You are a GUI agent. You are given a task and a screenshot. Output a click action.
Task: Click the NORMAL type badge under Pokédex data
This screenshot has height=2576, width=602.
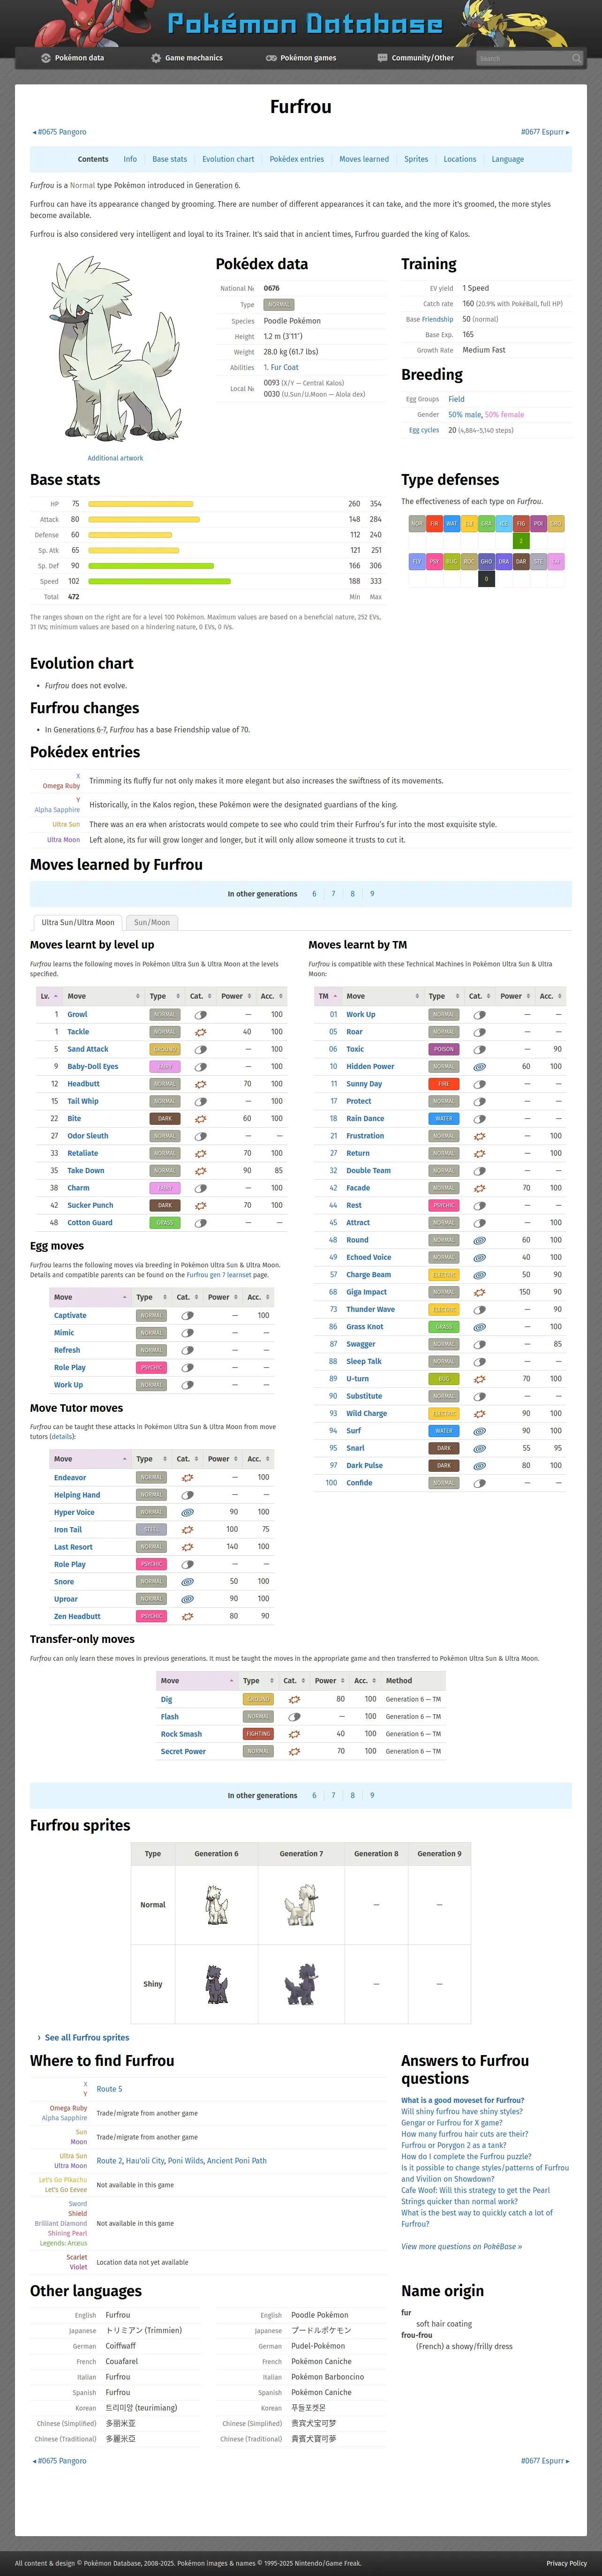[279, 305]
